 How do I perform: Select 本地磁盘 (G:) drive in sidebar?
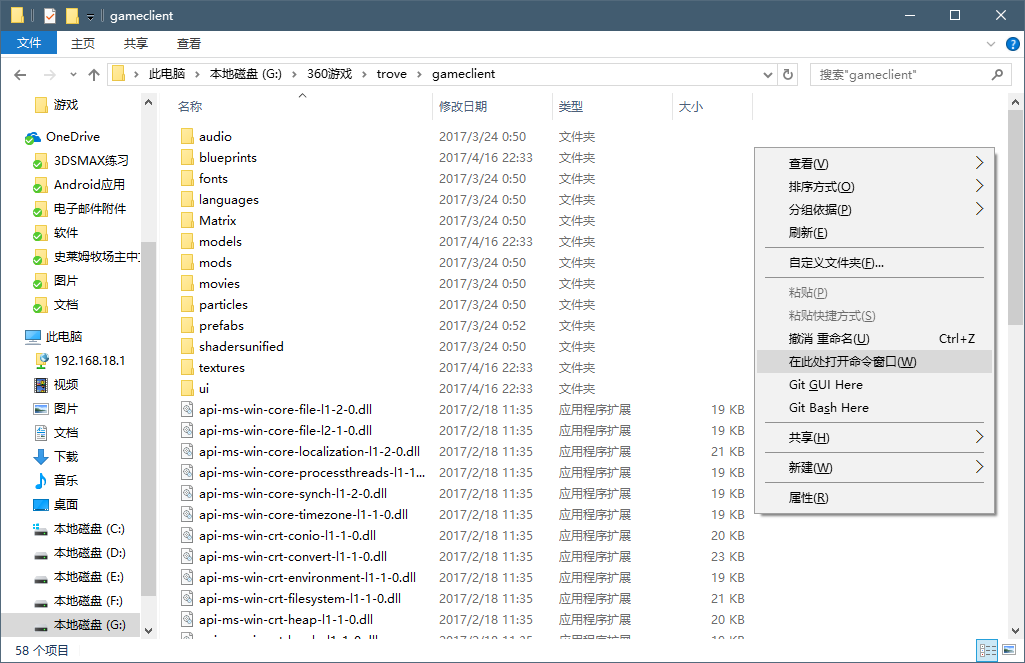click(89, 624)
